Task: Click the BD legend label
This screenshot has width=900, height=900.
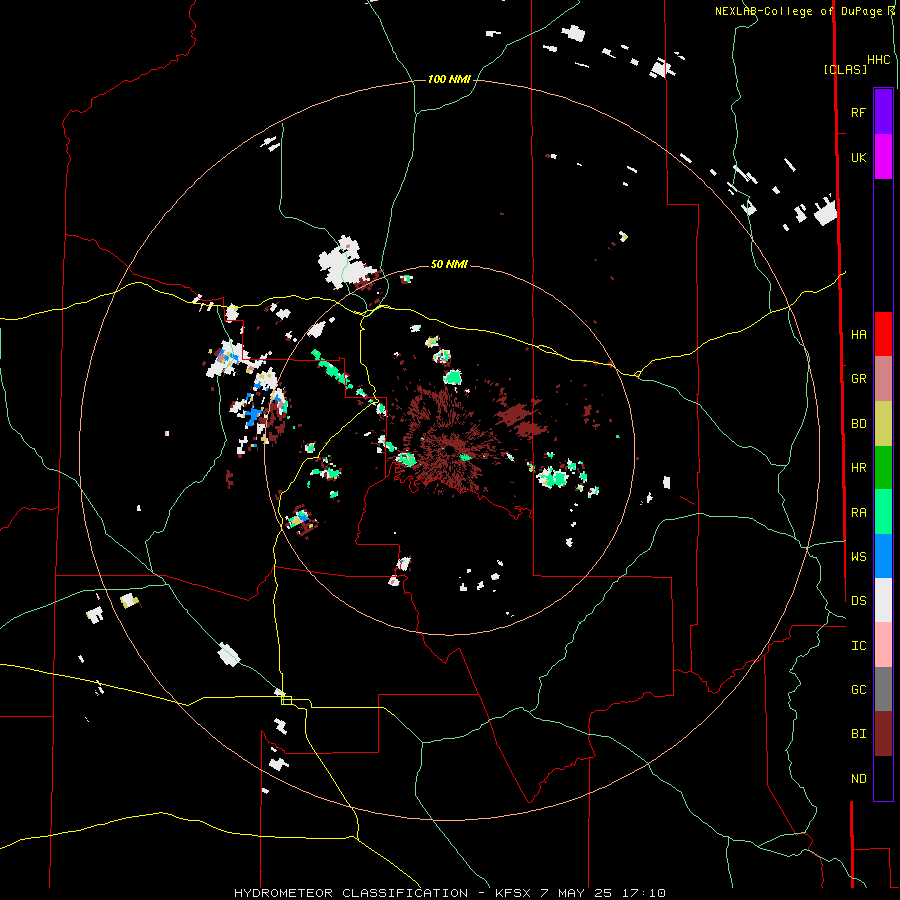Action: (858, 424)
